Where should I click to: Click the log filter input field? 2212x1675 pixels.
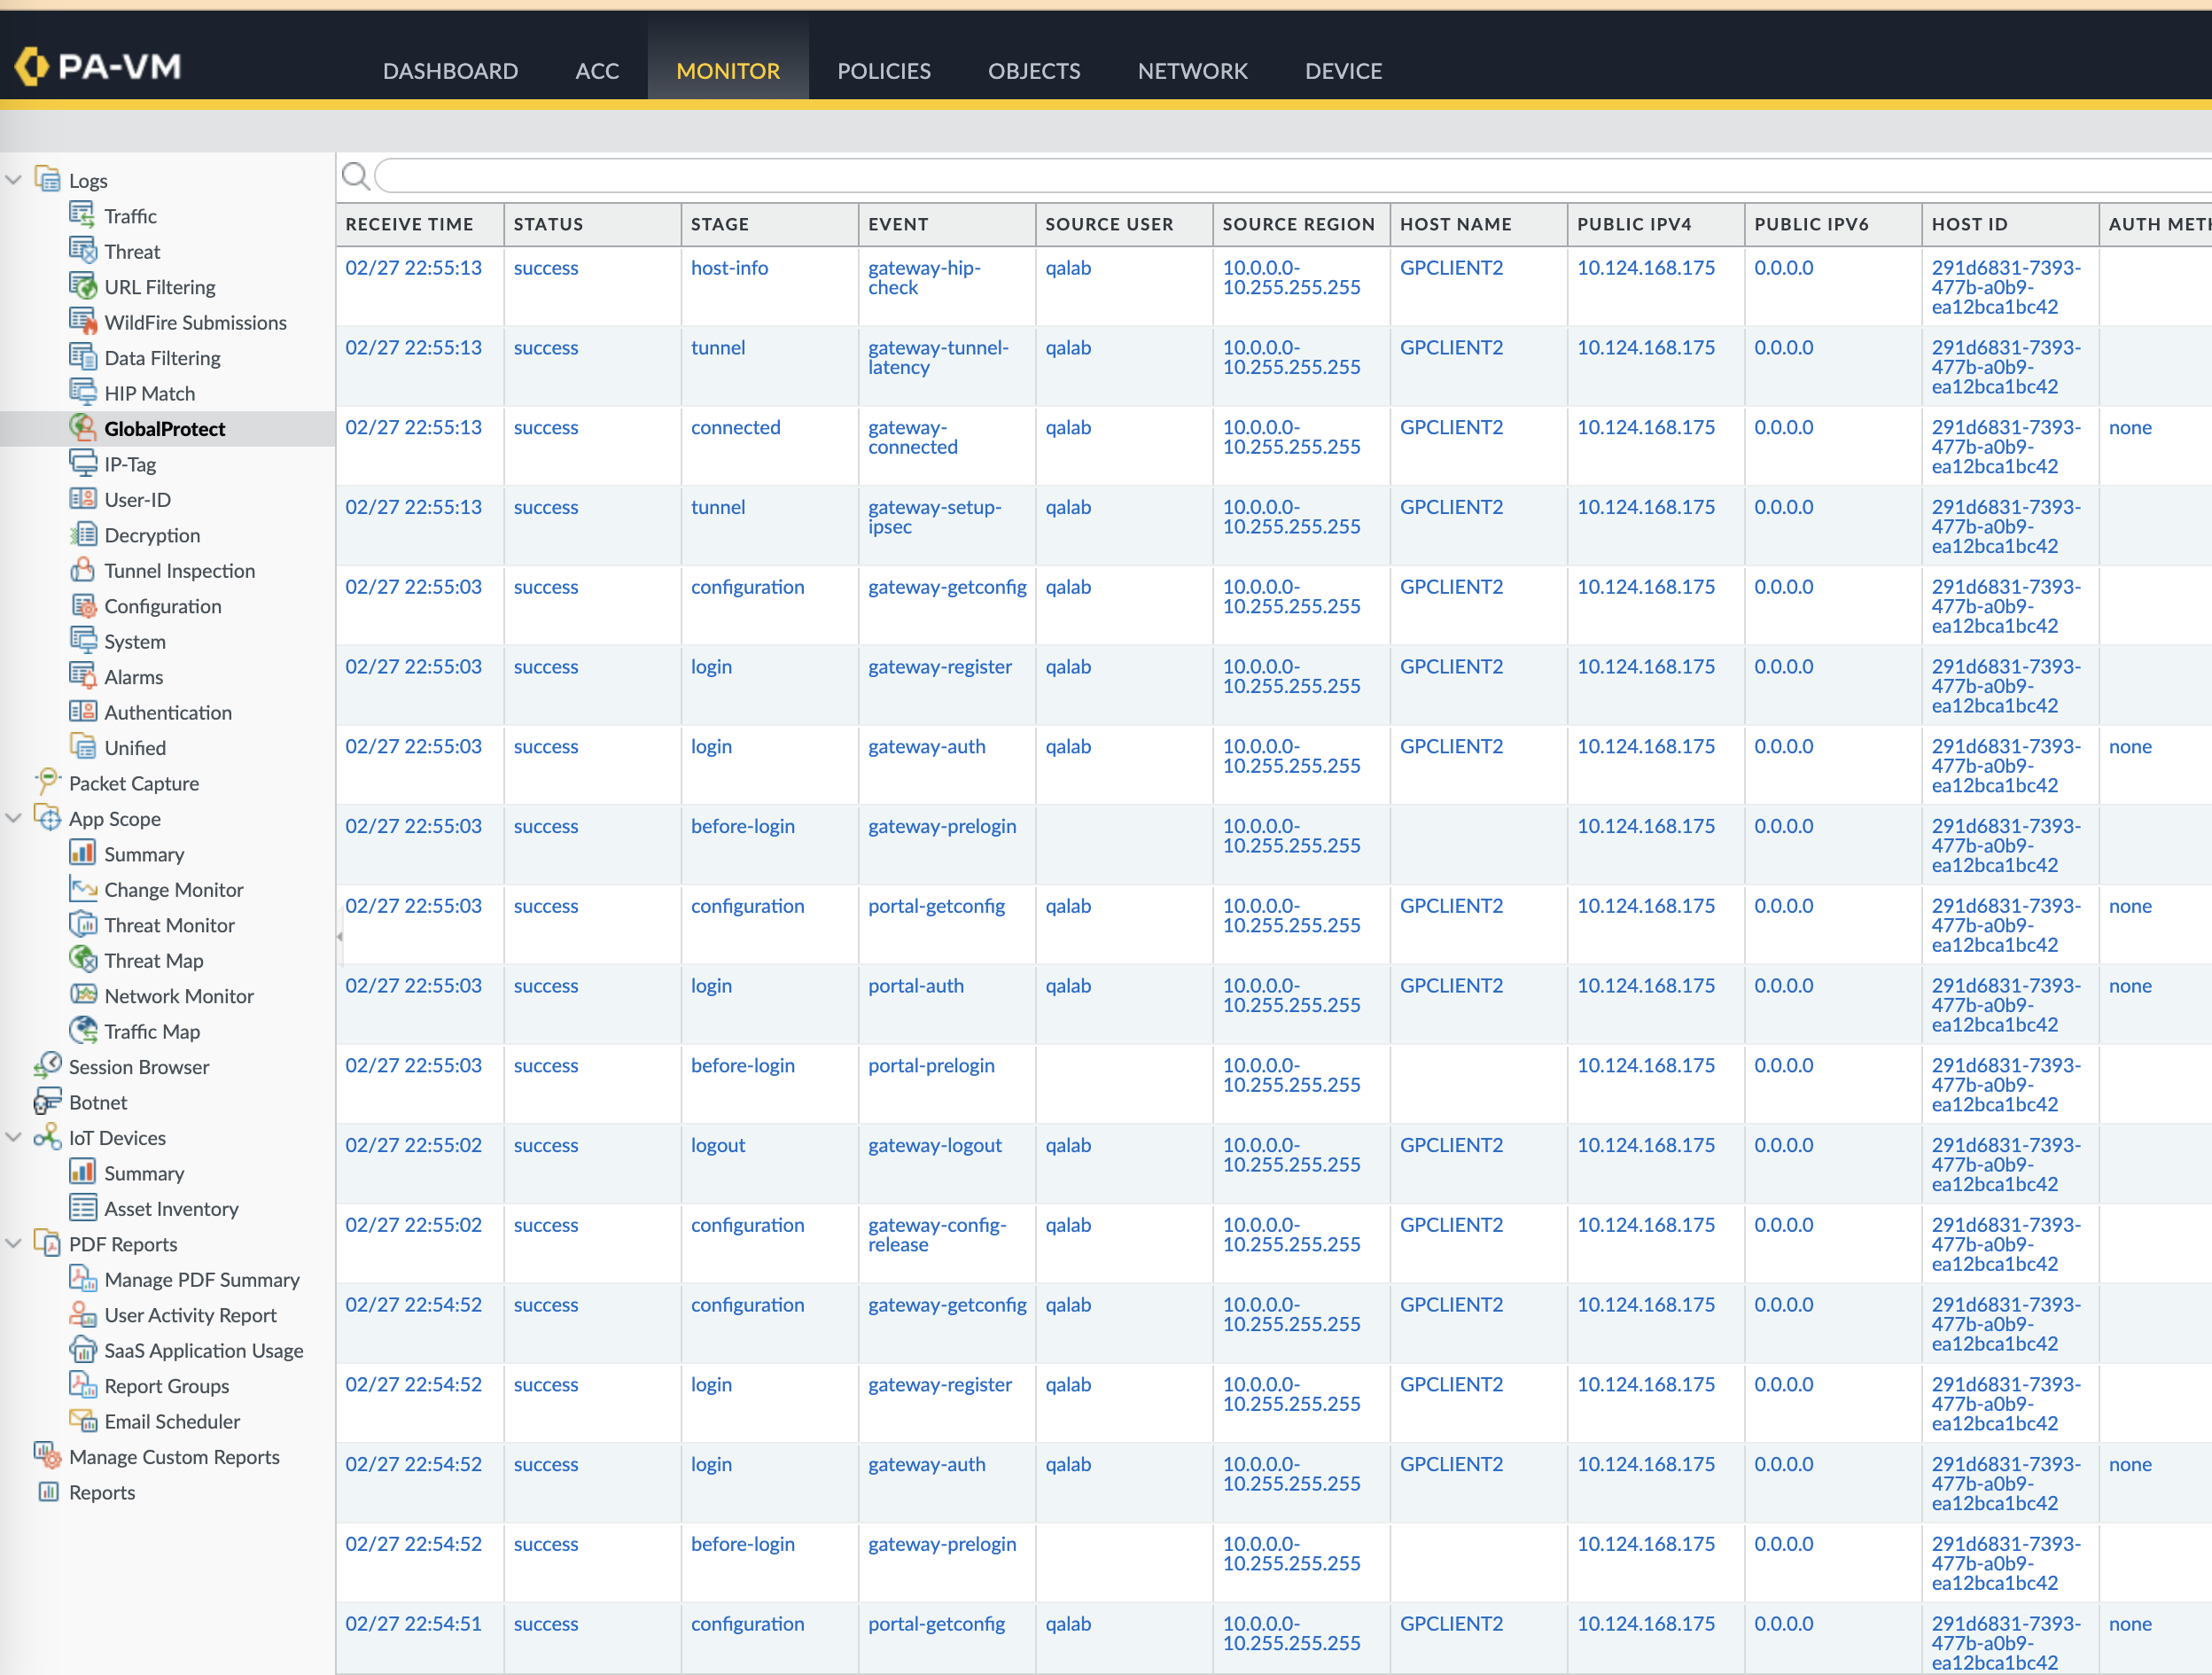(x=1290, y=176)
